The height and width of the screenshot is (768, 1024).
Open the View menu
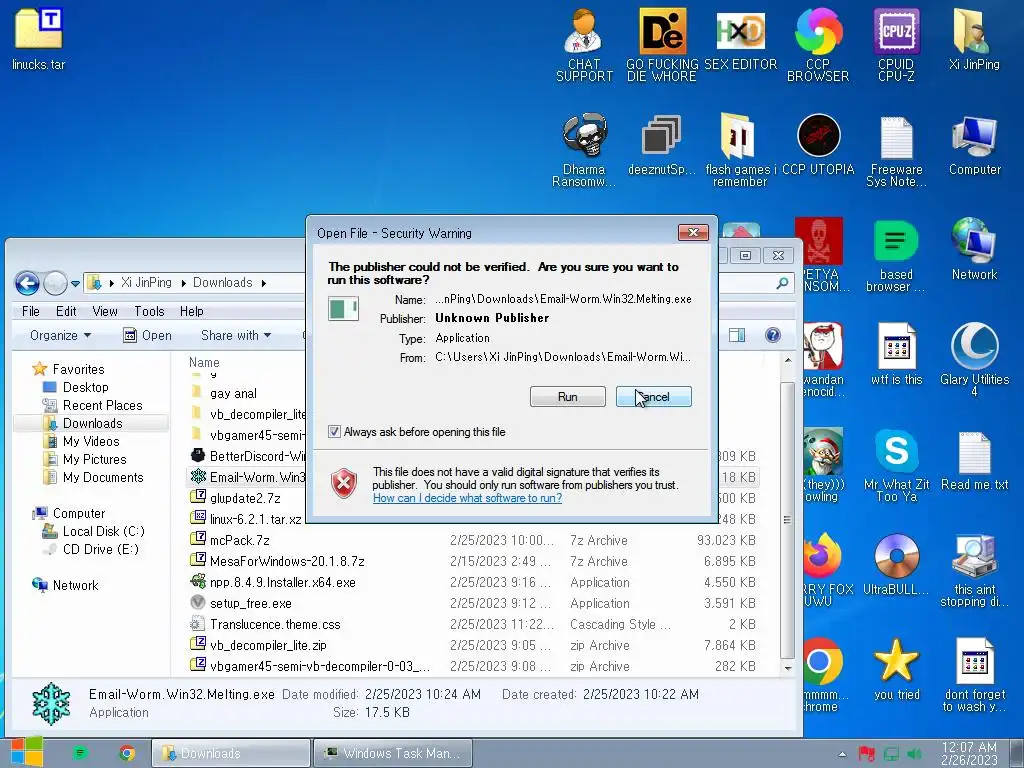pos(104,312)
